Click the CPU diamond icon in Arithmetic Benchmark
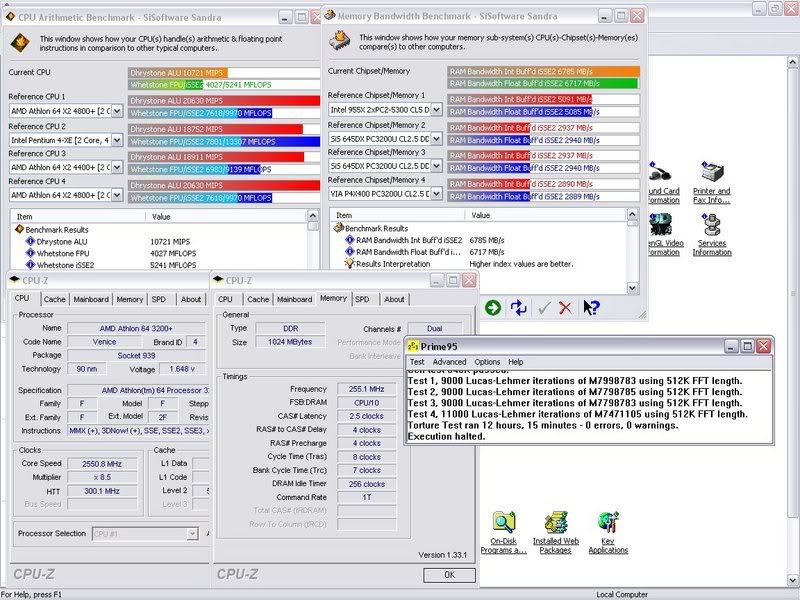The height and width of the screenshot is (600, 800). coord(20,43)
